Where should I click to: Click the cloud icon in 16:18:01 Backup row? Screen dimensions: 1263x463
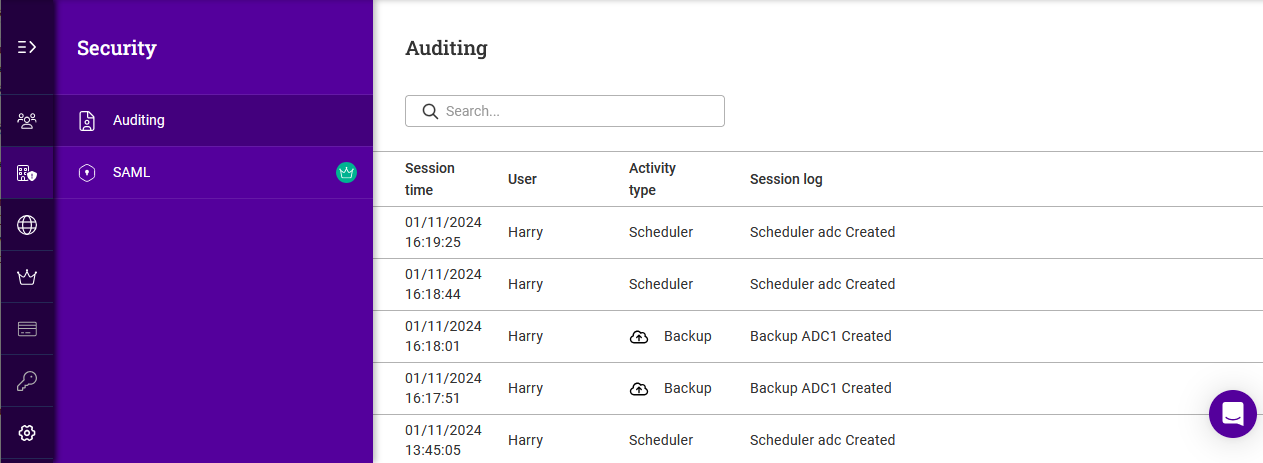(639, 337)
